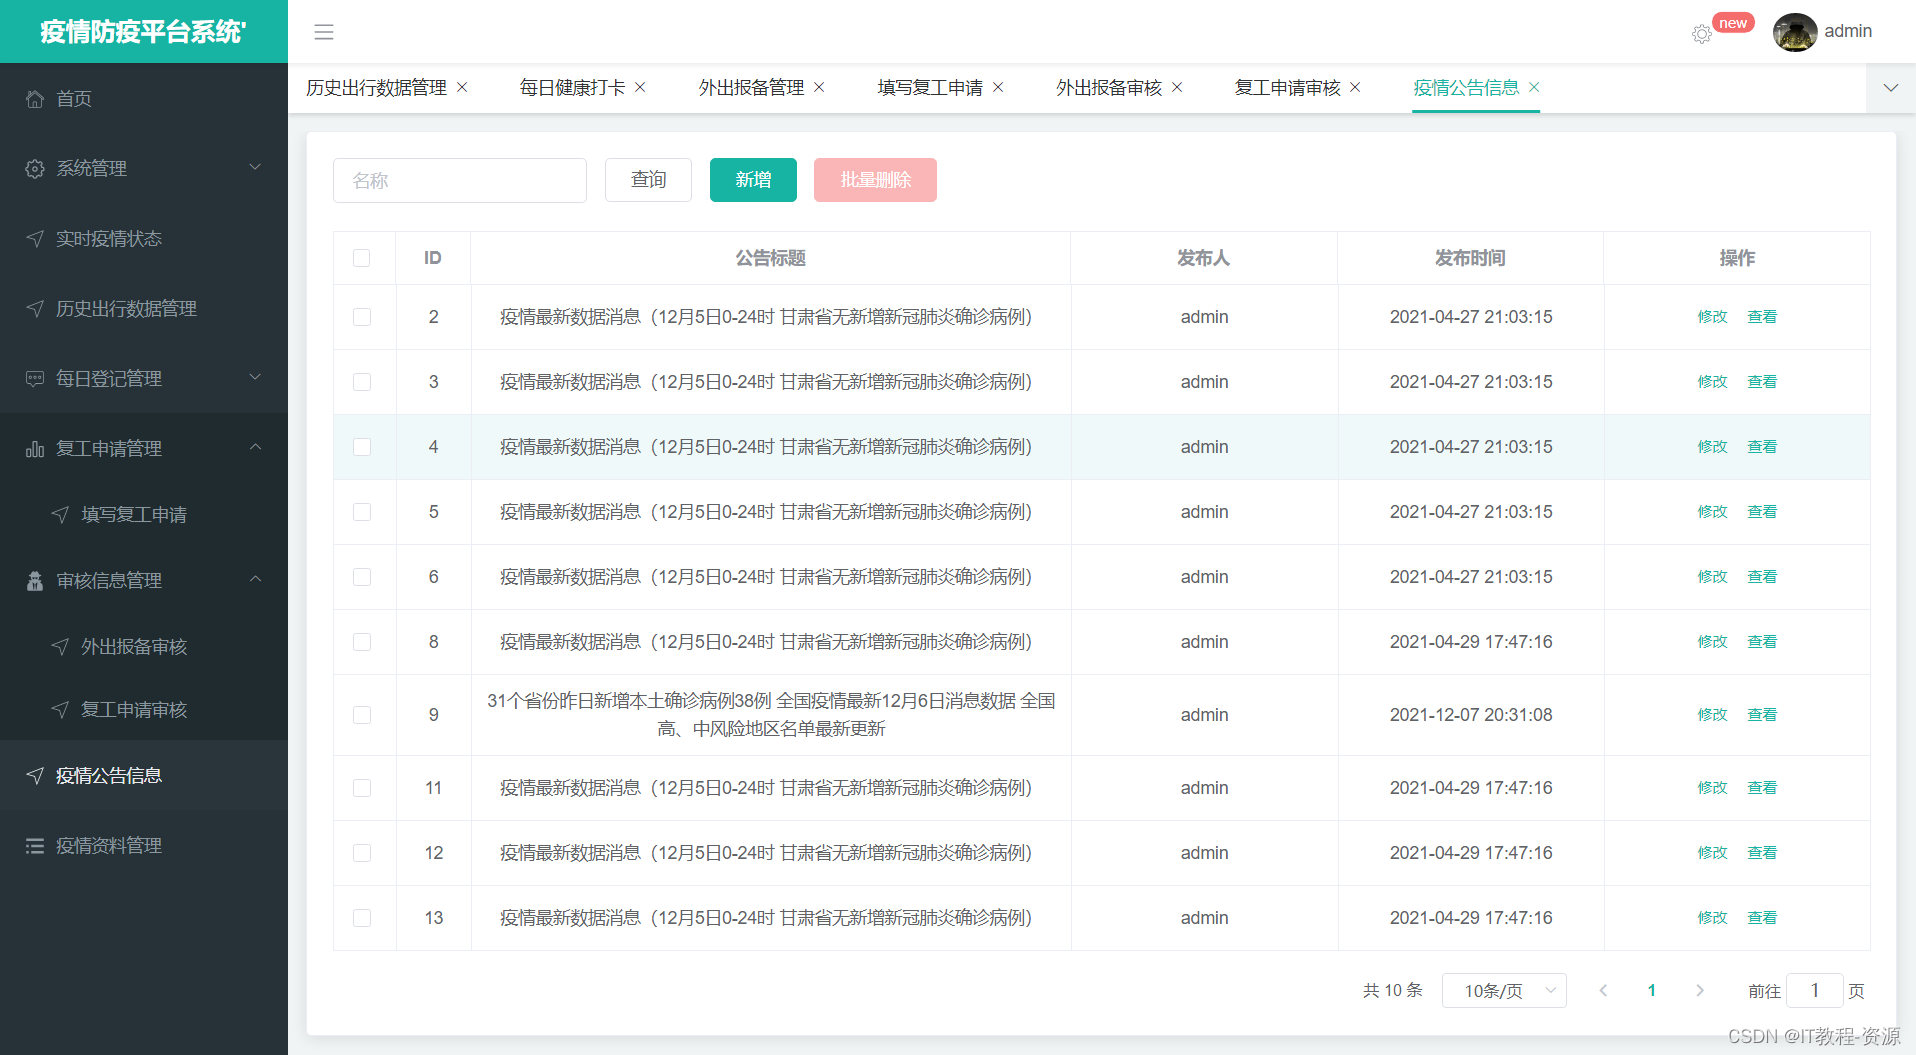Viewport: 1916px width, 1055px height.
Task: Click the 新增 button
Action: pos(753,180)
